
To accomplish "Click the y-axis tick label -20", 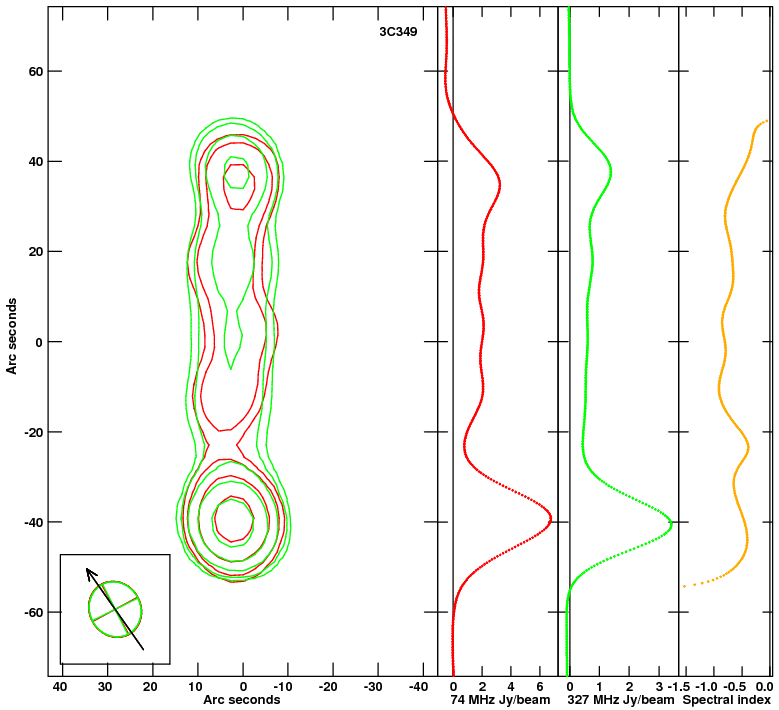I will coord(34,432).
